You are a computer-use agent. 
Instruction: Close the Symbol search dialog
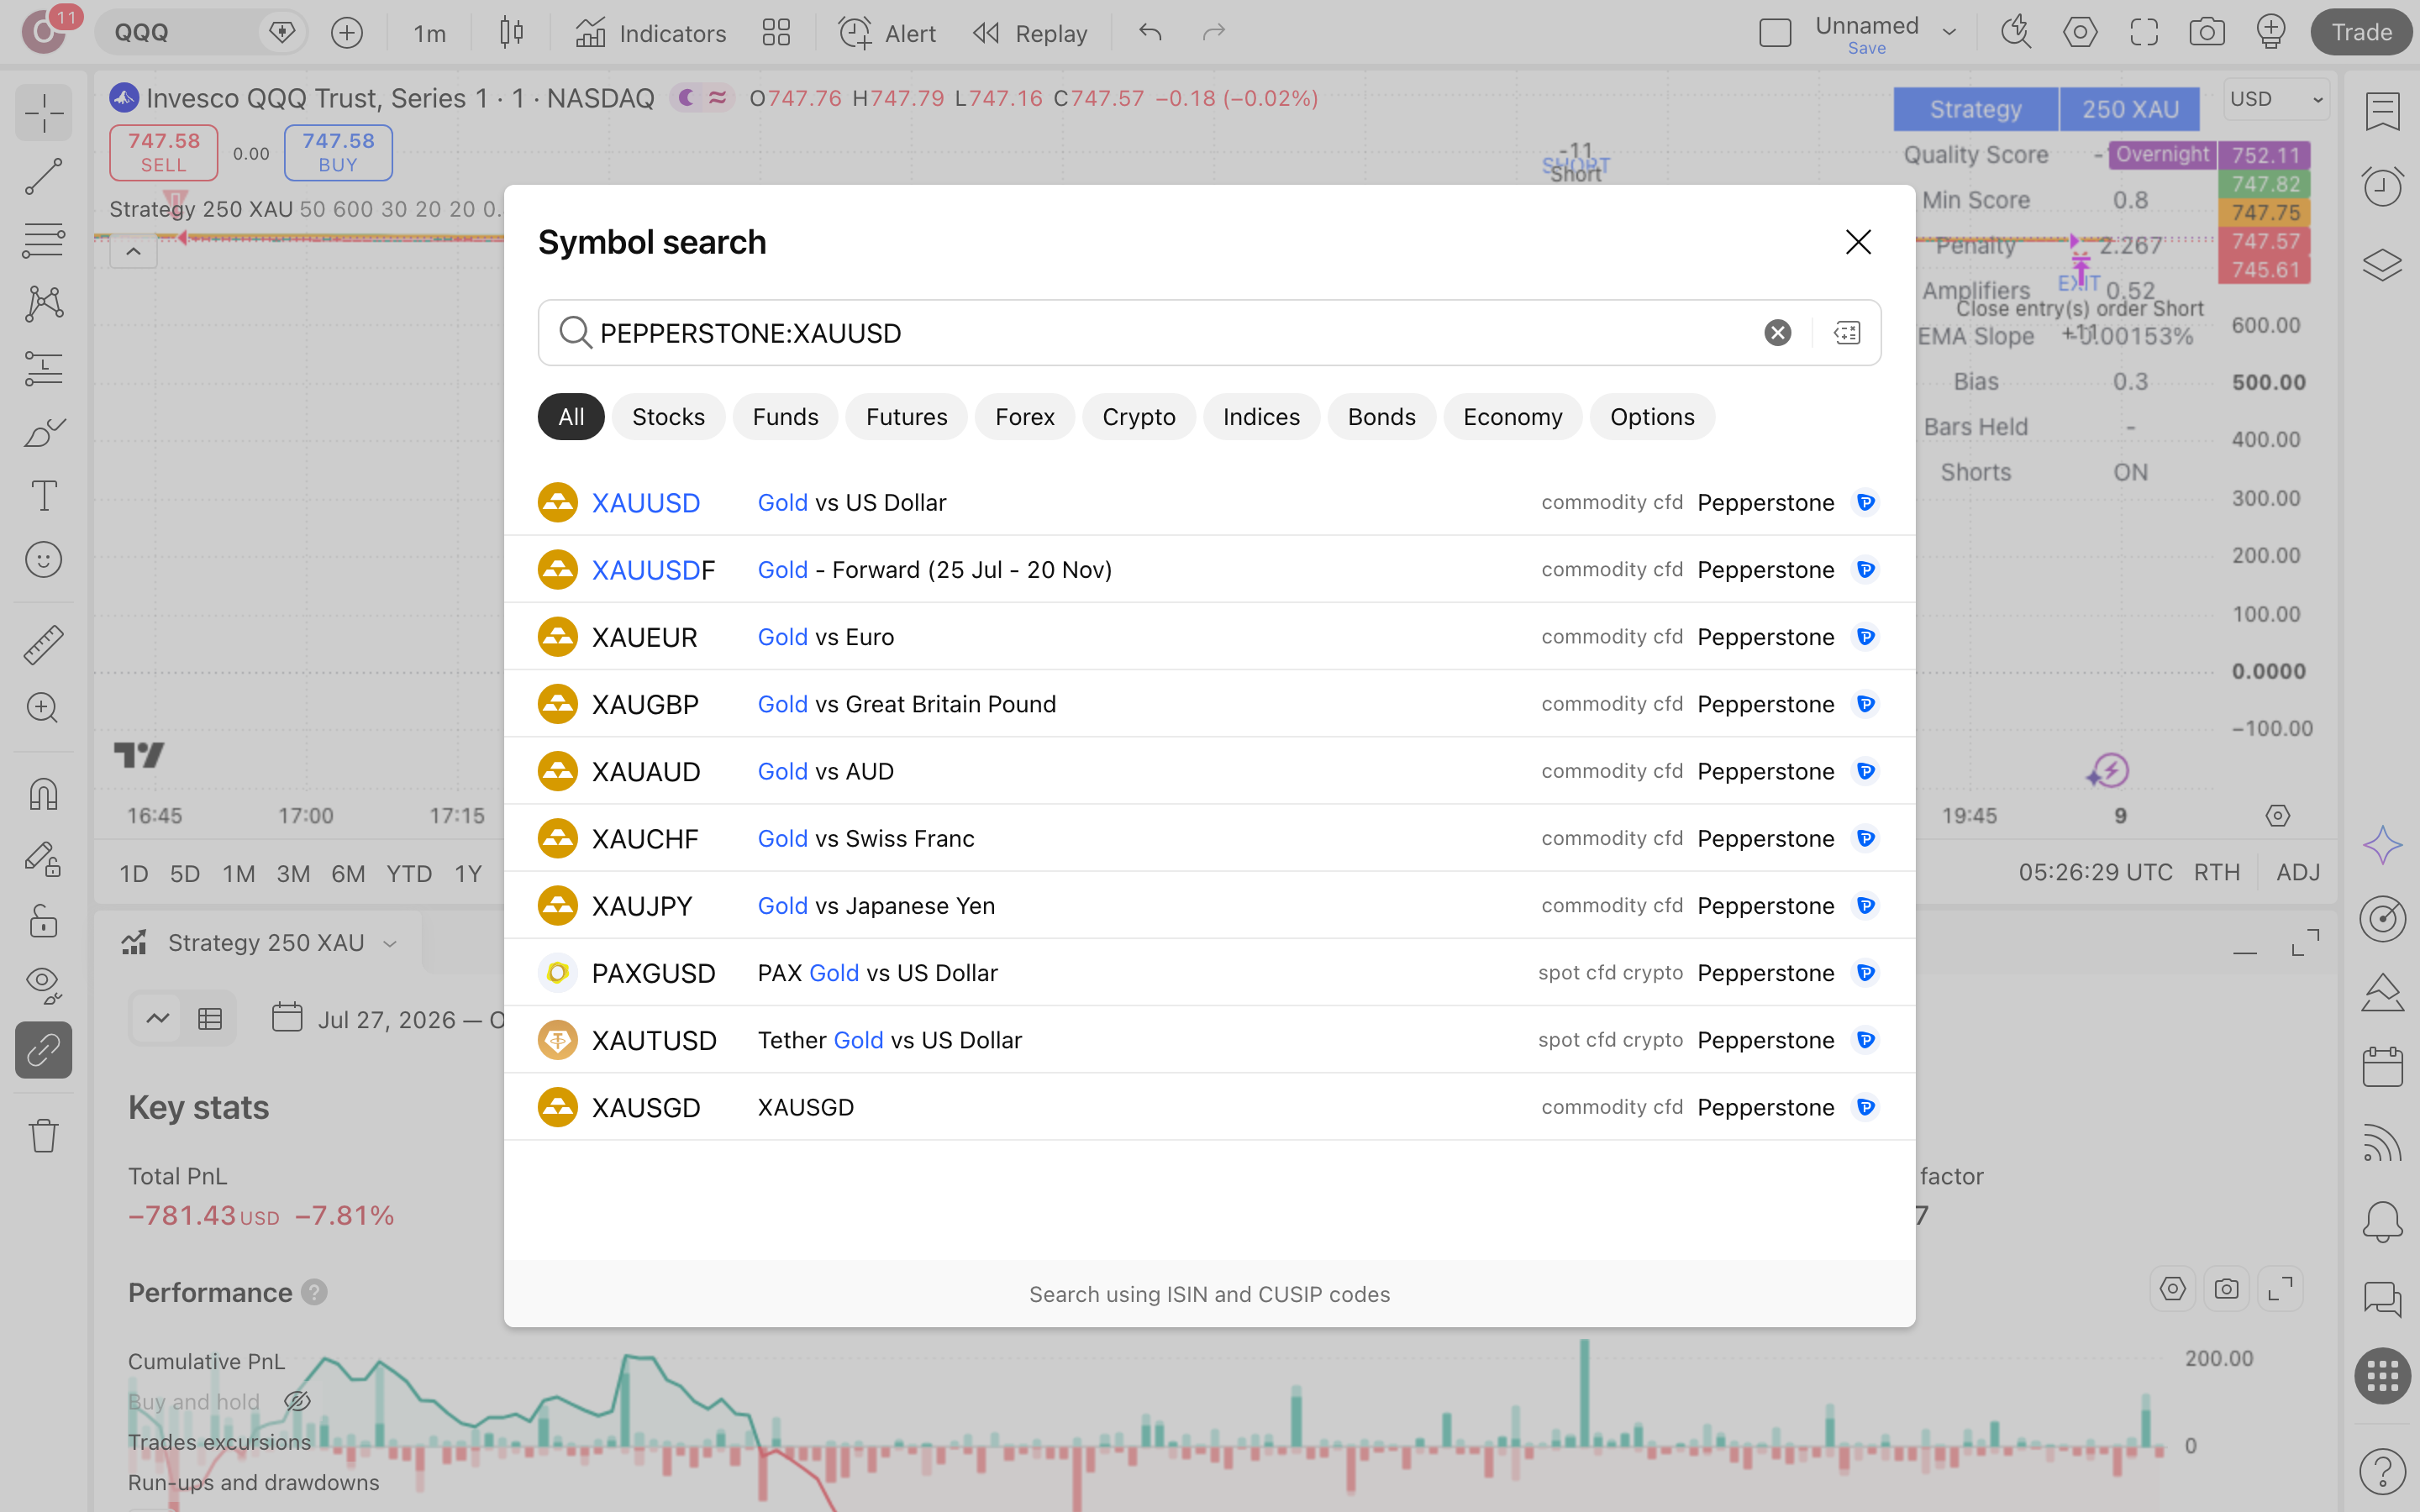pyautogui.click(x=1858, y=242)
